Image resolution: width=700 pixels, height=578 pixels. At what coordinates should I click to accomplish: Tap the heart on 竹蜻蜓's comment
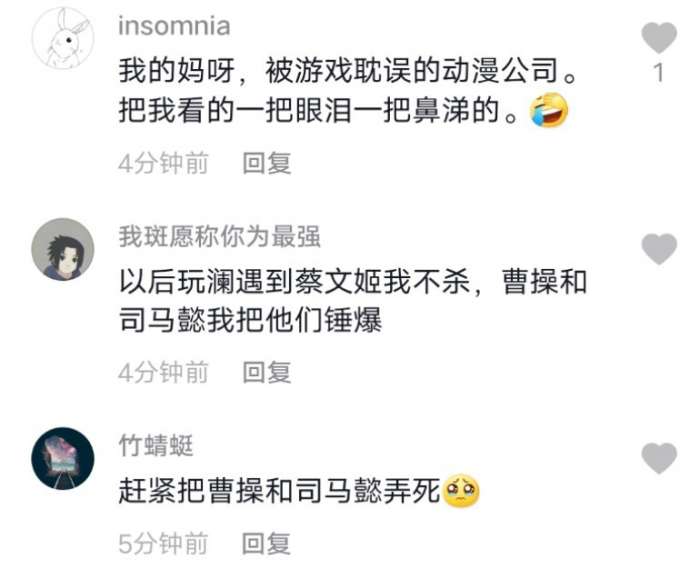click(659, 458)
